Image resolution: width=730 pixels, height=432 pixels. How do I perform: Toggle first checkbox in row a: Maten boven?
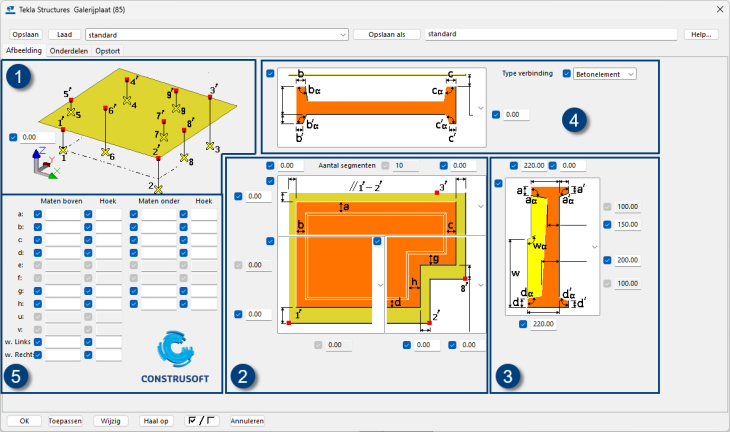click(38, 214)
